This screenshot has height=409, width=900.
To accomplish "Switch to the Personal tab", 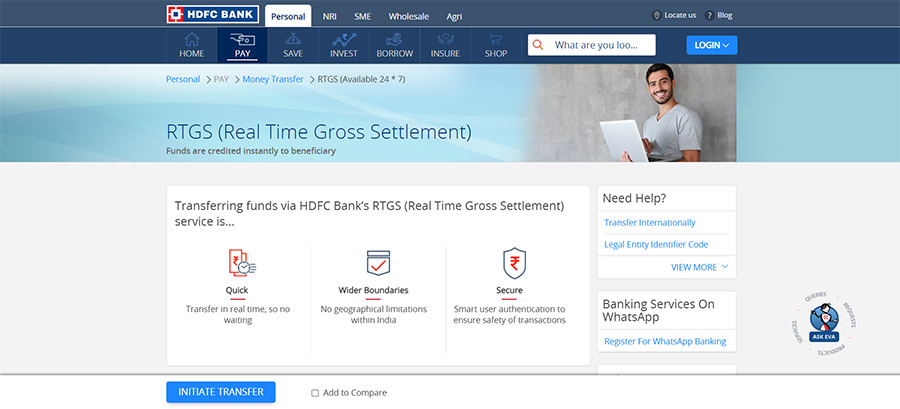I will (288, 16).
